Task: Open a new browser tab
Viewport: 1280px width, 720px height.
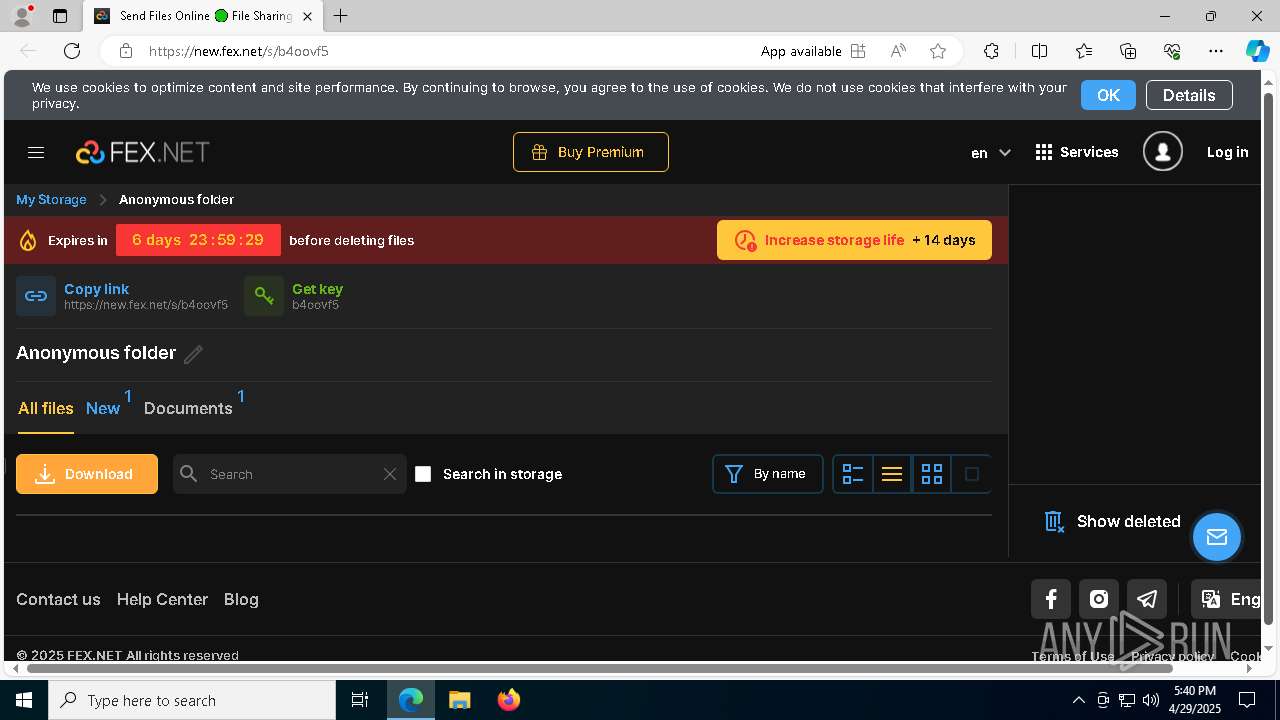Action: tap(341, 16)
